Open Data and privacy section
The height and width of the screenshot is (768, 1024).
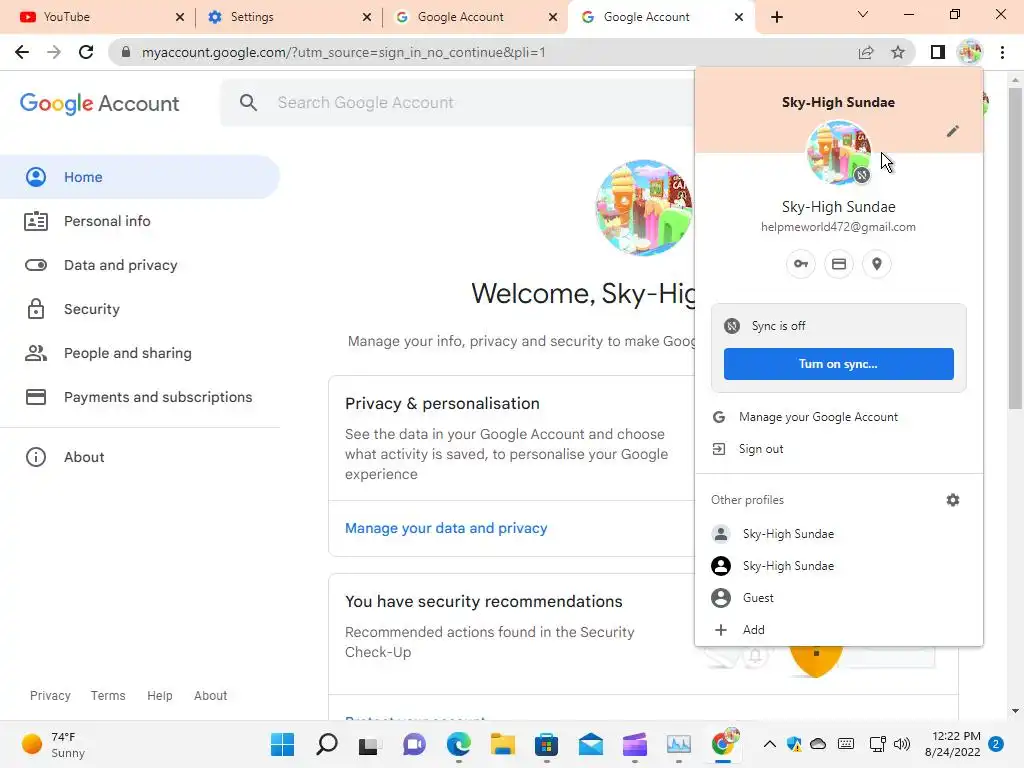click(140, 265)
